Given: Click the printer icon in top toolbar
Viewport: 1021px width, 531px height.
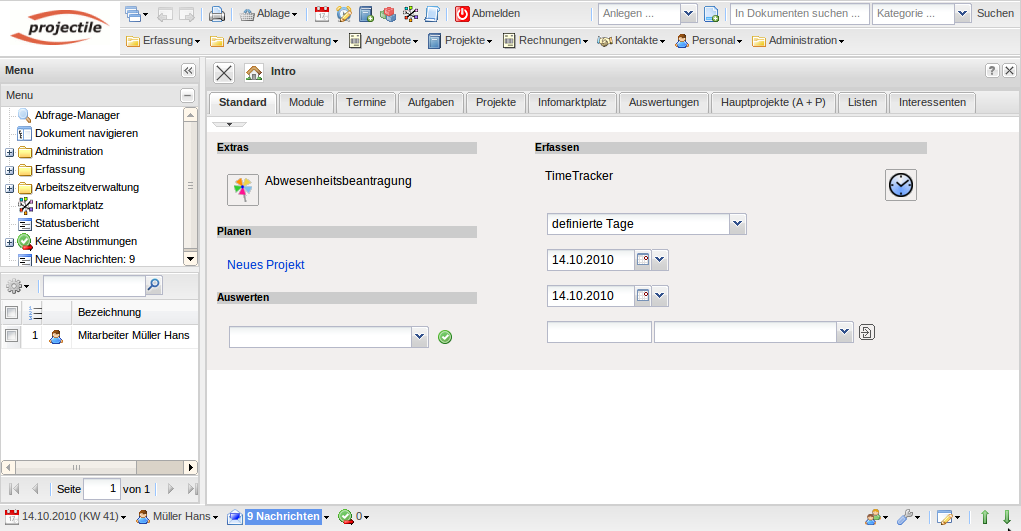Looking at the screenshot, I should [217, 14].
